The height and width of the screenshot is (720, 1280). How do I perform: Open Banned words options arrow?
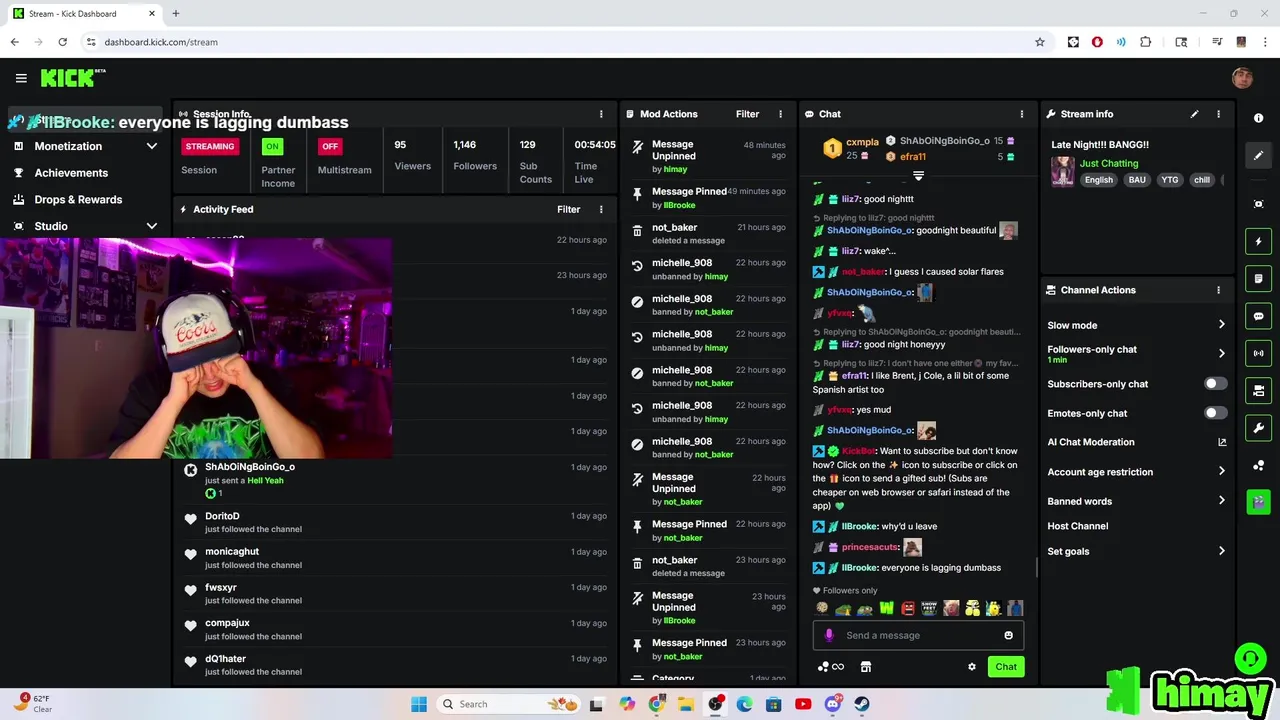coord(1221,501)
